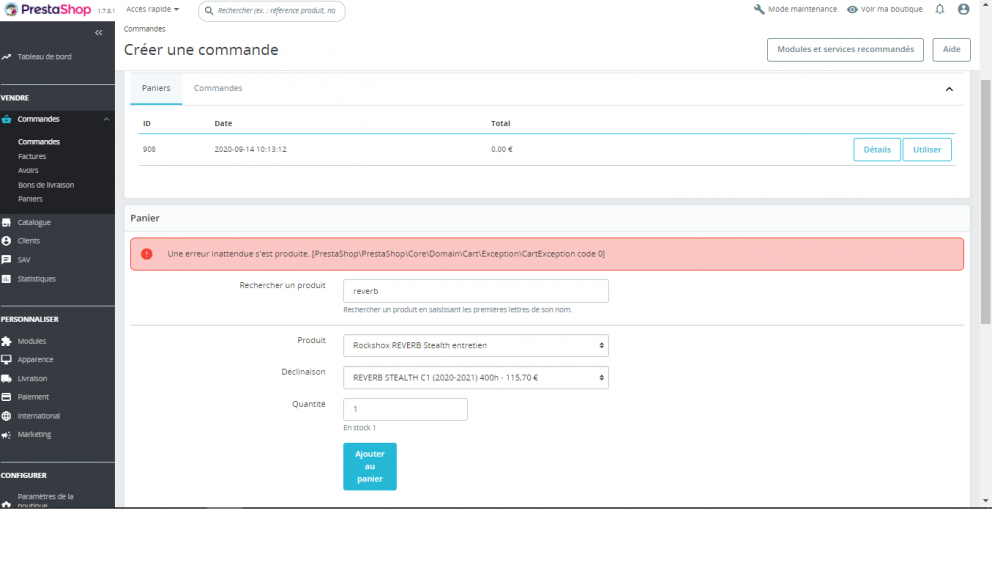The image size is (1000, 563).
Task: Click the Clients person icon
Action: coord(6,241)
